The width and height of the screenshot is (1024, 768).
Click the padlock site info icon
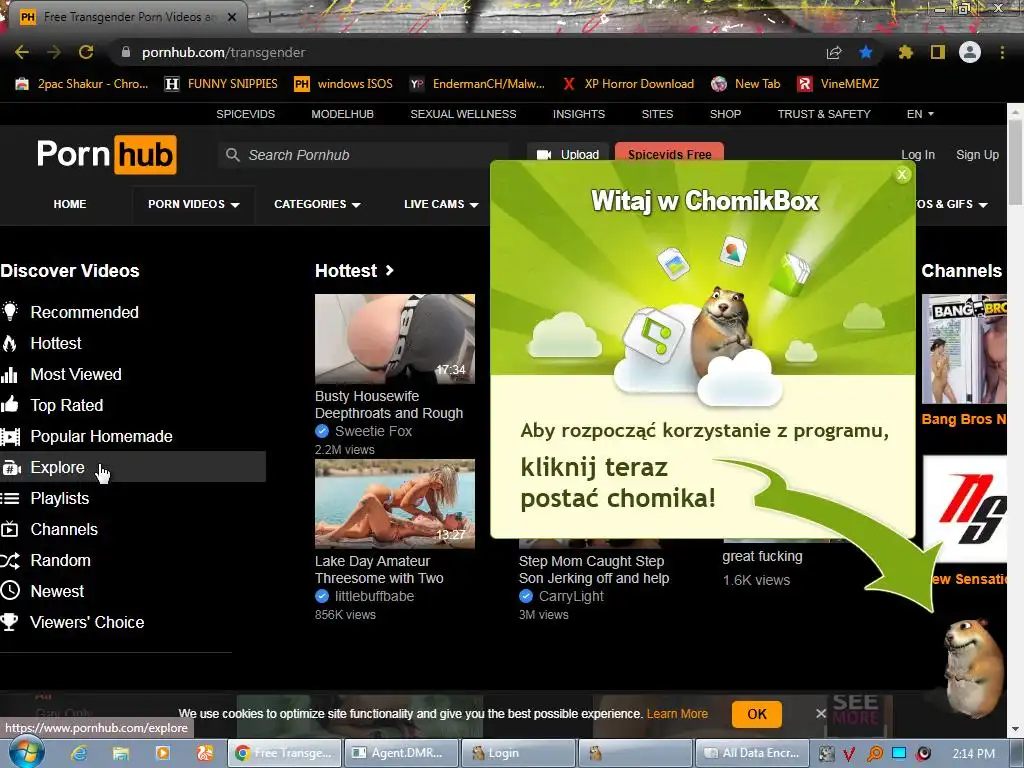pos(126,52)
